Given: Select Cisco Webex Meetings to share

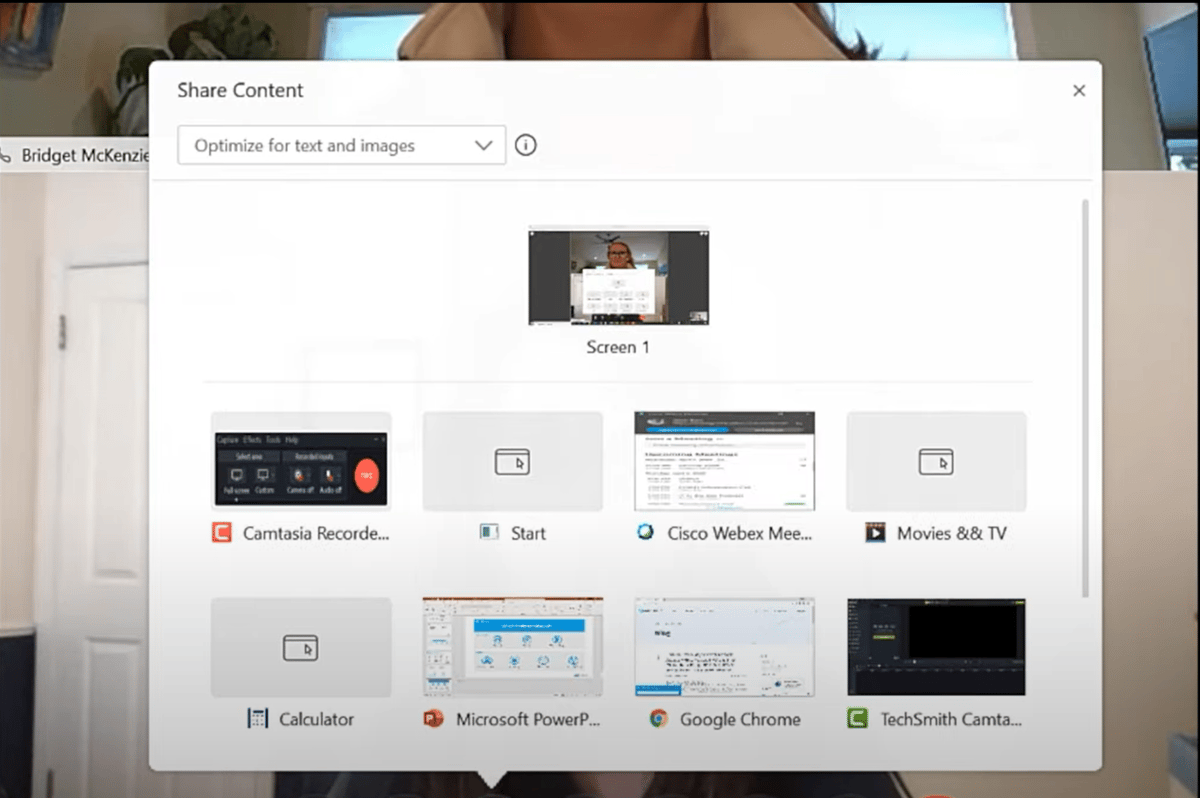Looking at the screenshot, I should (724, 461).
